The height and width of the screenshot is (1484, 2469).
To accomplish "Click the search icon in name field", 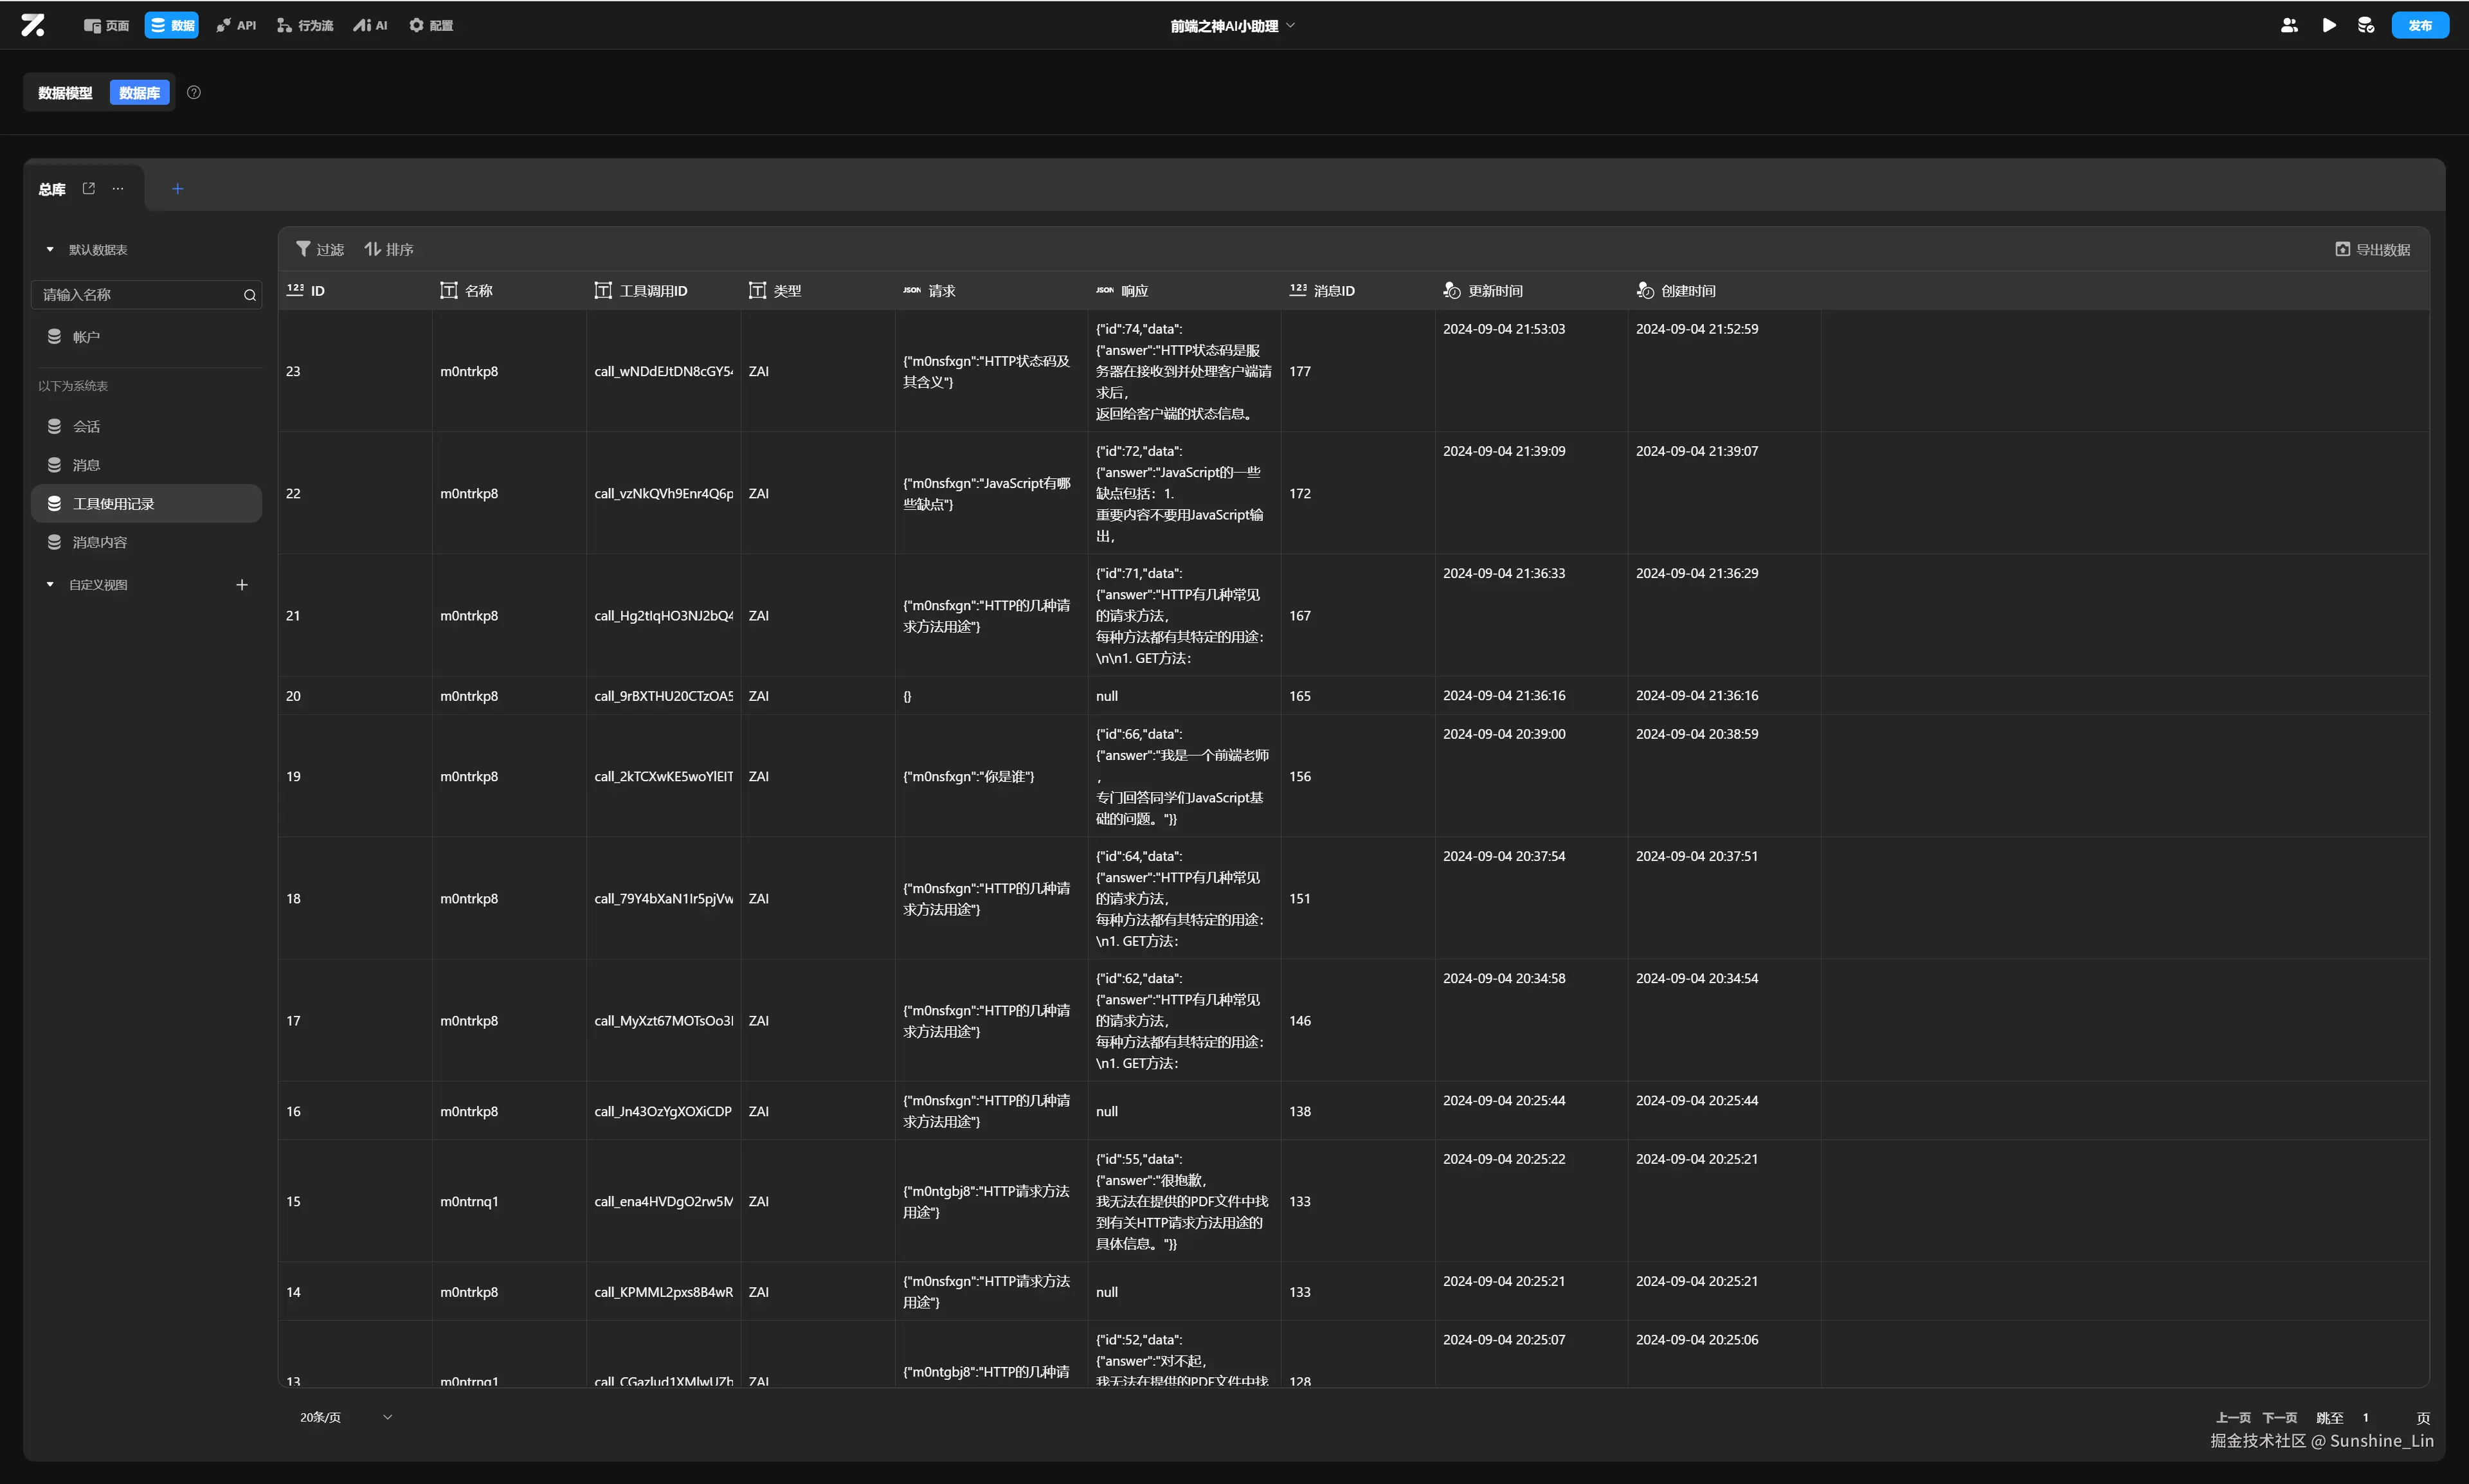I will coord(250,295).
